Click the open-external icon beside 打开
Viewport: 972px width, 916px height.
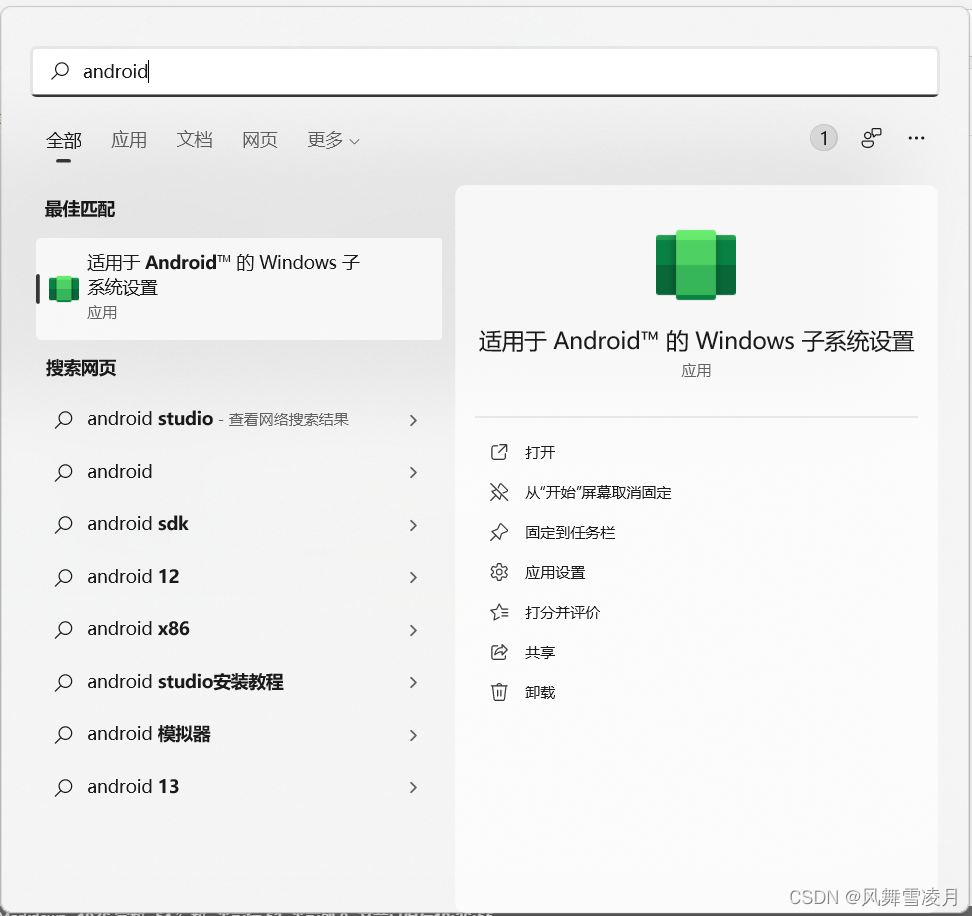pos(499,452)
